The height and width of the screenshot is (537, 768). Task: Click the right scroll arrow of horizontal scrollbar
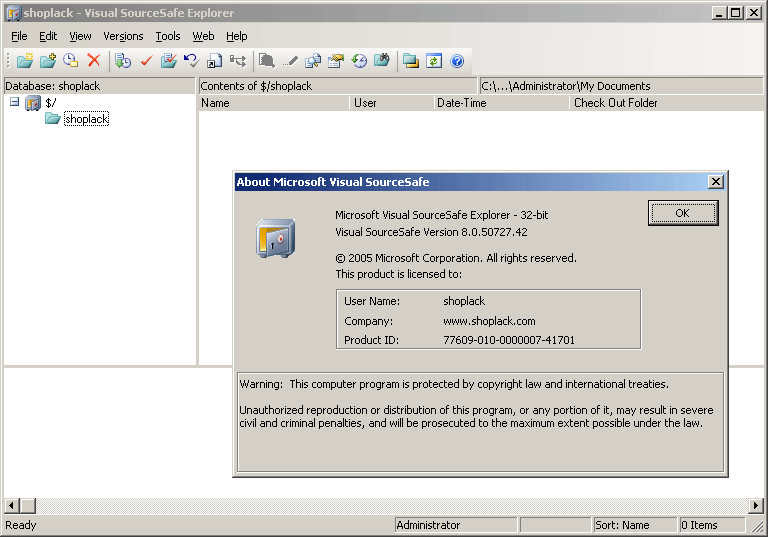[756, 506]
